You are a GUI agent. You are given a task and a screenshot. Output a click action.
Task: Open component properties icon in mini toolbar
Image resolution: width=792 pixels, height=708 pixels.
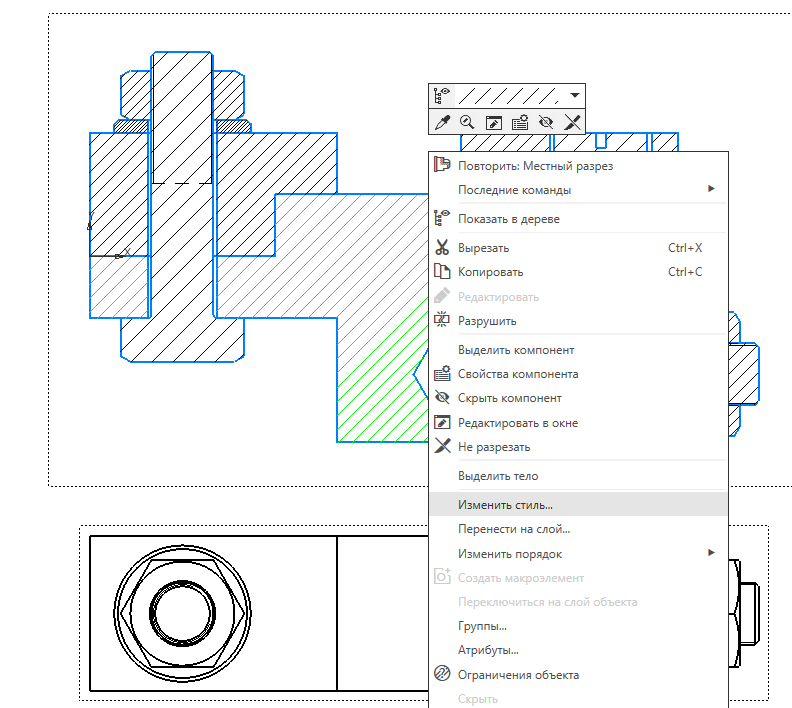(520, 122)
